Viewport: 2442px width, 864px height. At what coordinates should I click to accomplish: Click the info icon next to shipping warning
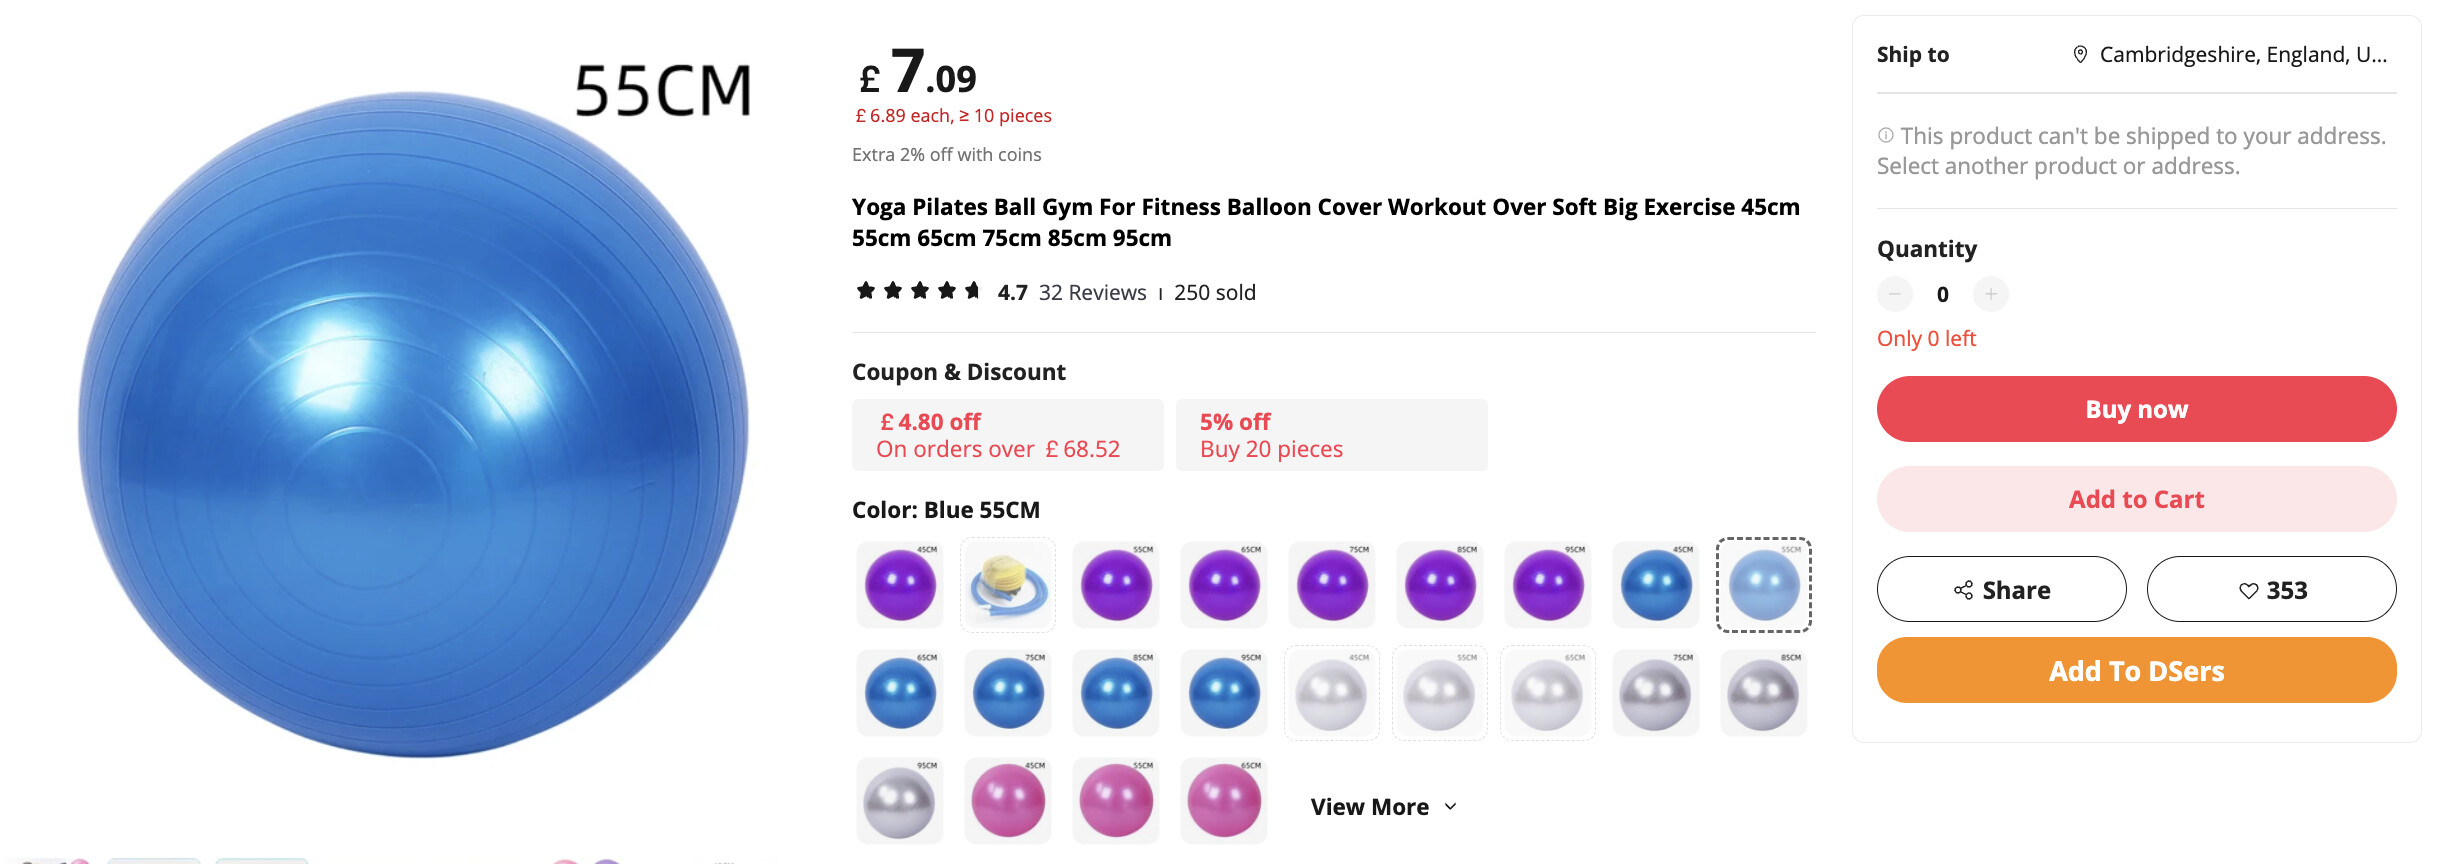point(1885,135)
